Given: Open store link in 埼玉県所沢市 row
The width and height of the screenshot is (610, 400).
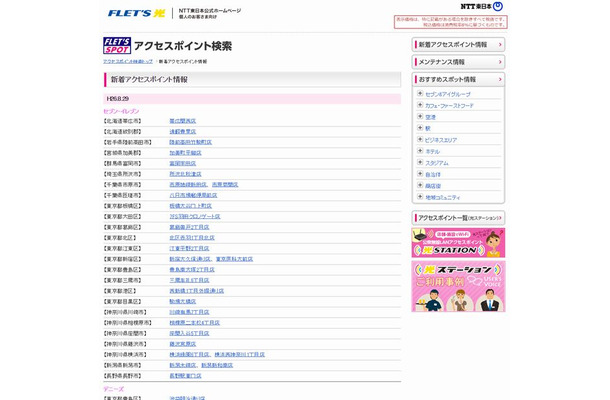Looking at the screenshot, I should [x=185, y=174].
